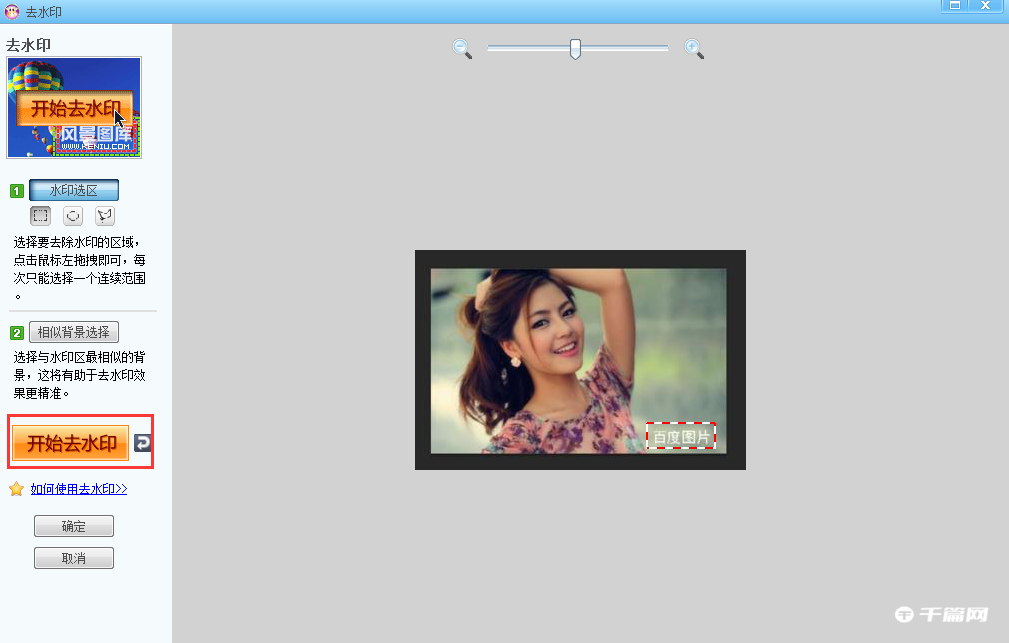Maximize the 去水印 window
This screenshot has height=643, width=1009.
955,6
